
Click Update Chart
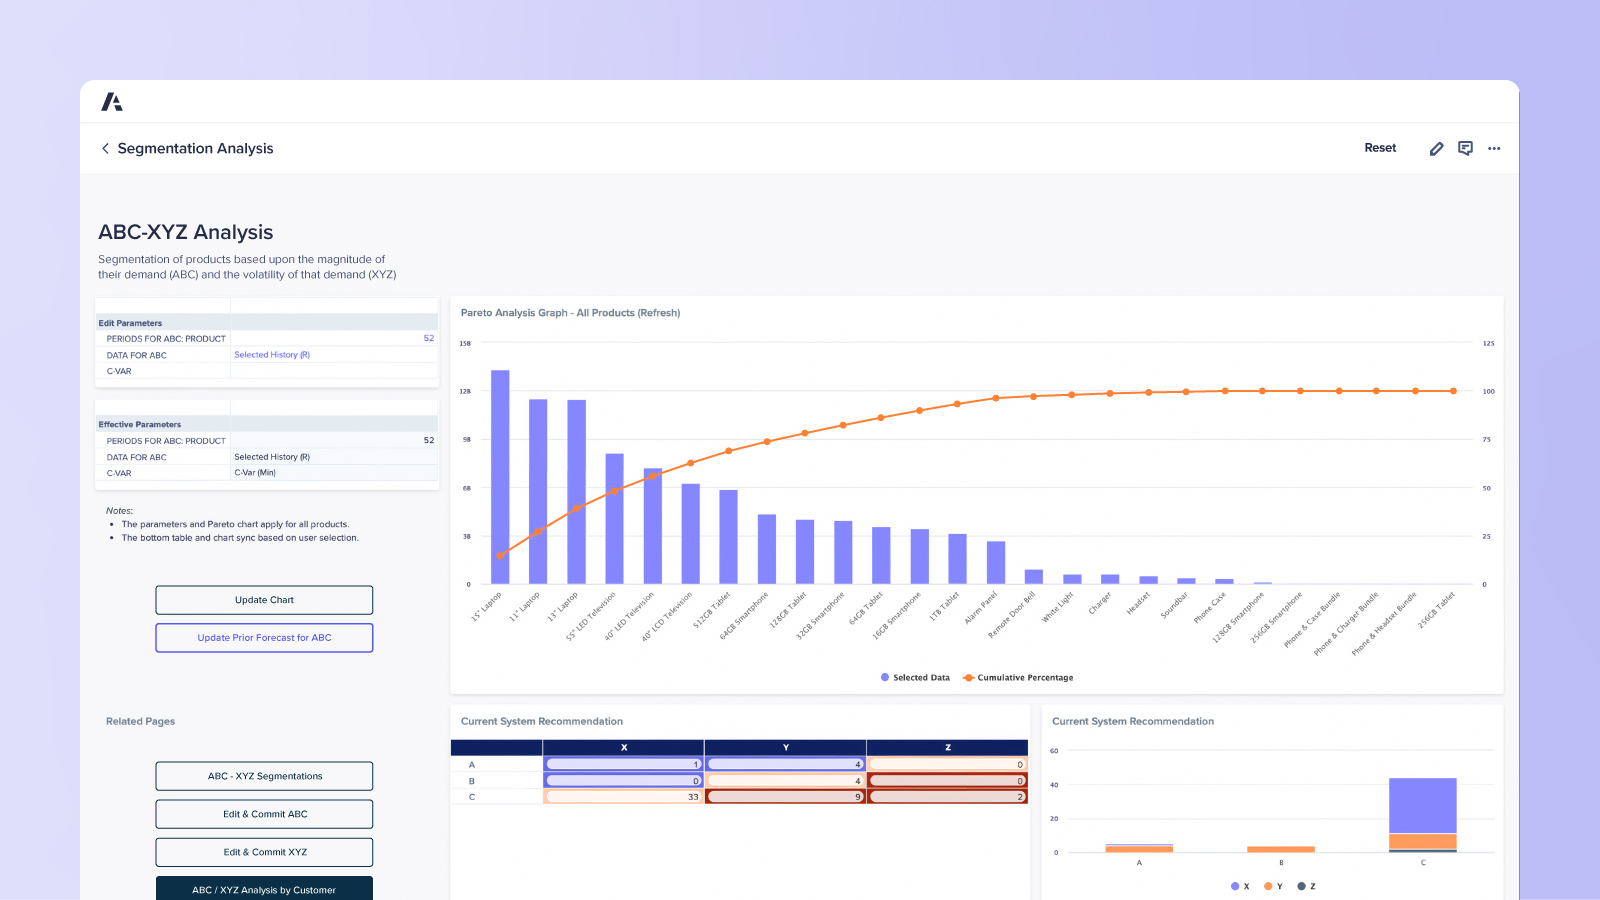point(263,600)
